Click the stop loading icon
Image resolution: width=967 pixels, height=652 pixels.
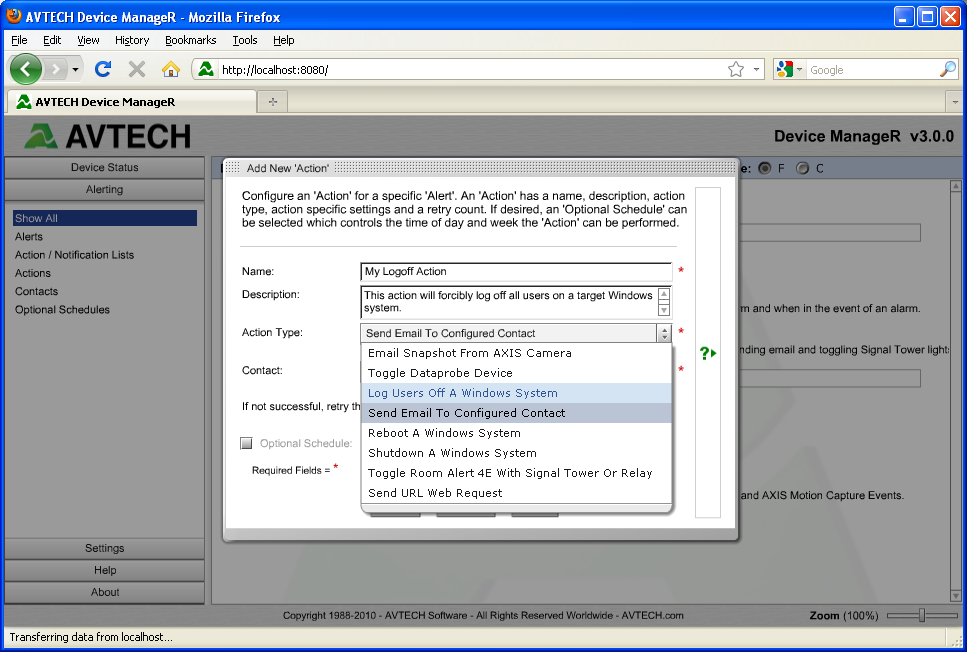tap(135, 69)
